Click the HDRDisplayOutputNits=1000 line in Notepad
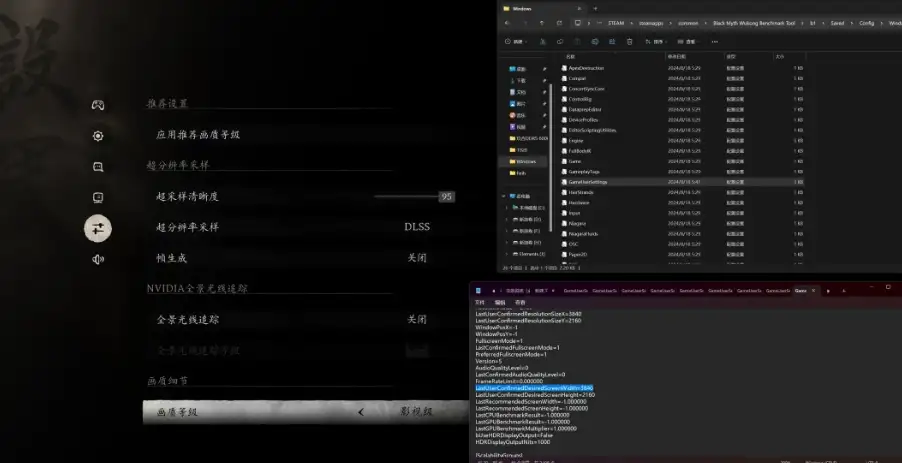 click(513, 442)
